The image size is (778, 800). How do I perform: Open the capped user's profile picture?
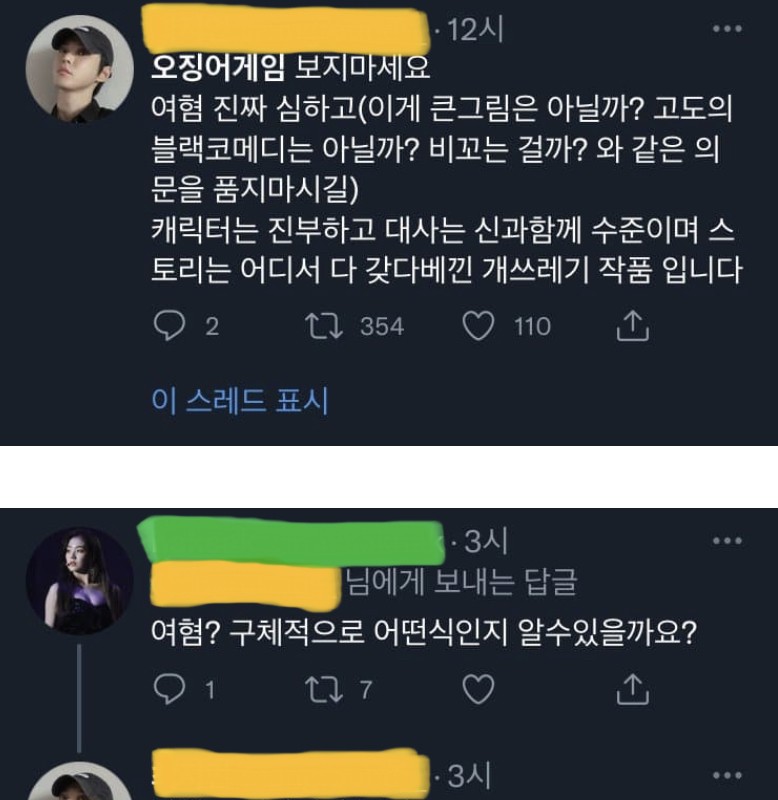pyautogui.click(x=79, y=68)
